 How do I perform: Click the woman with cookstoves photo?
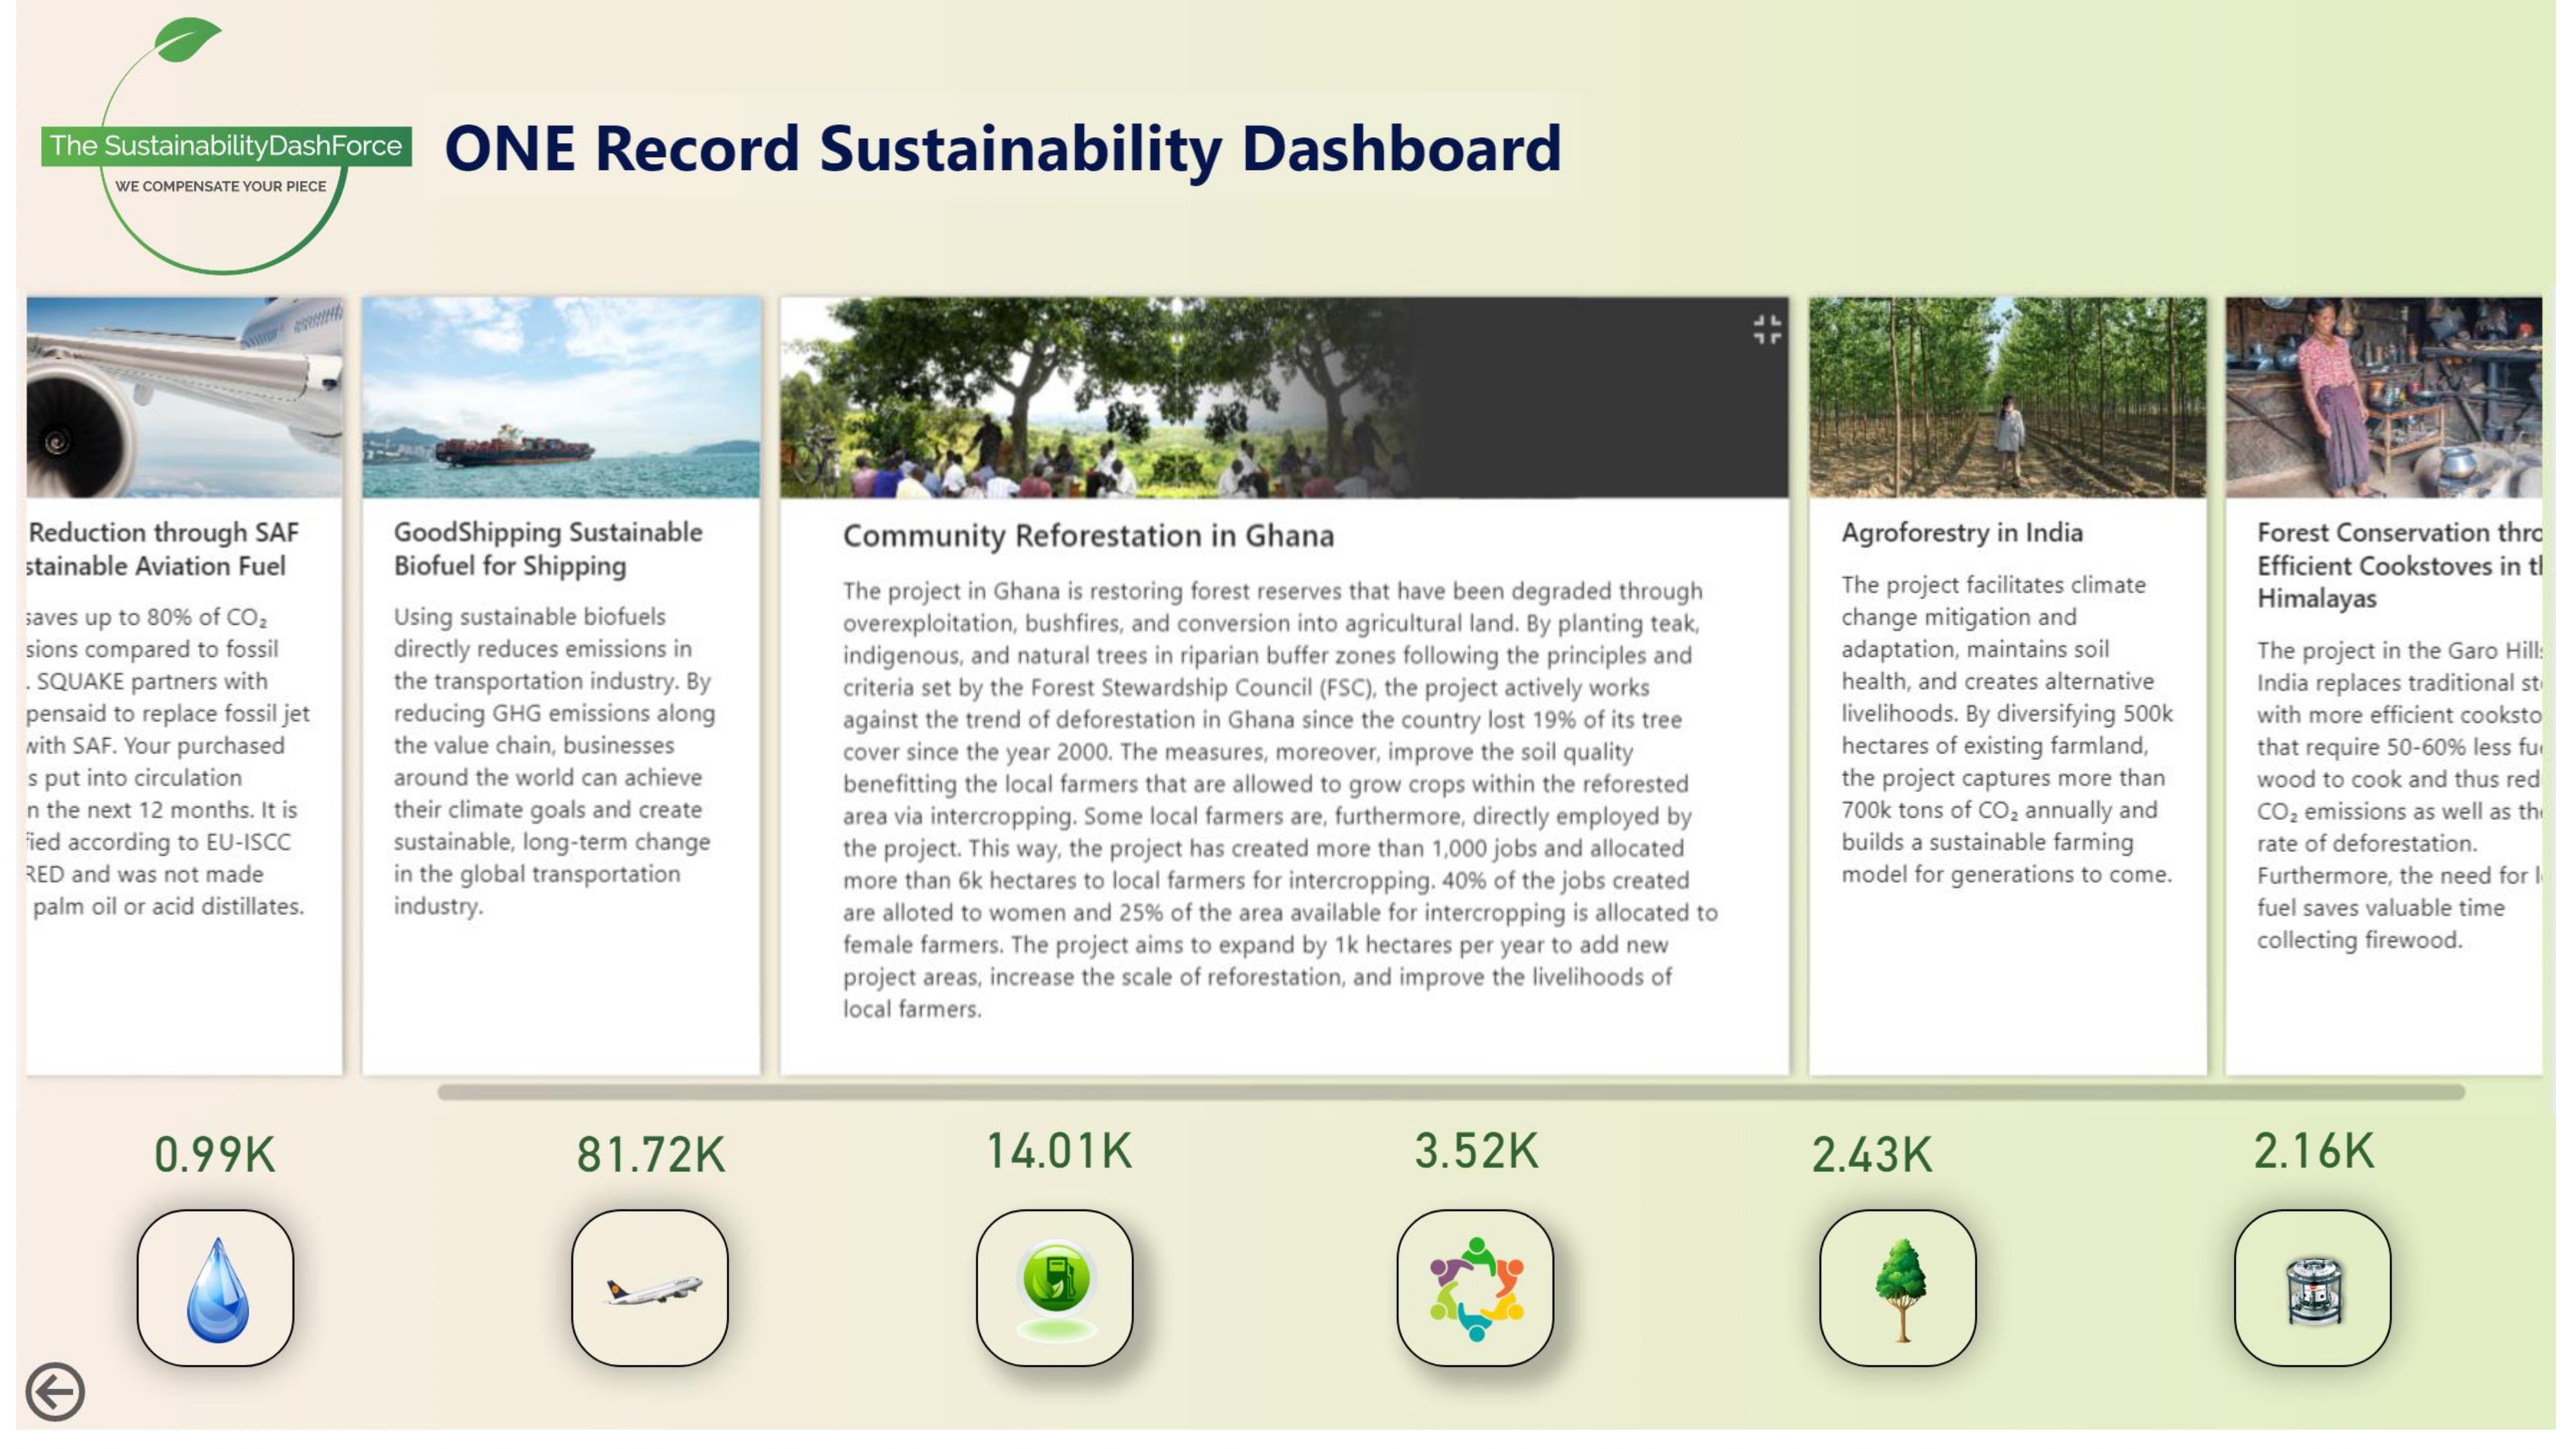coord(2383,397)
